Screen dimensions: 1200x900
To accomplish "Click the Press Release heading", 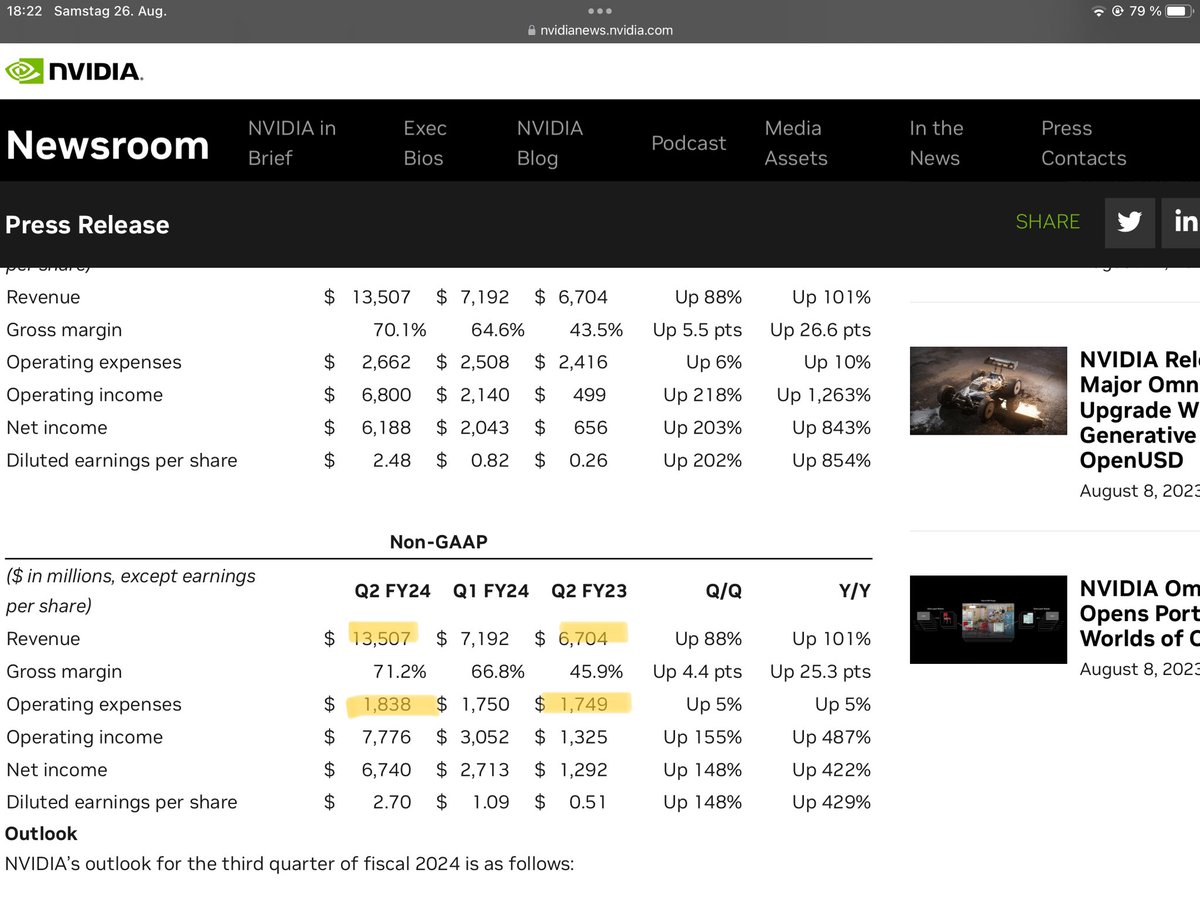I will pyautogui.click(x=87, y=225).
